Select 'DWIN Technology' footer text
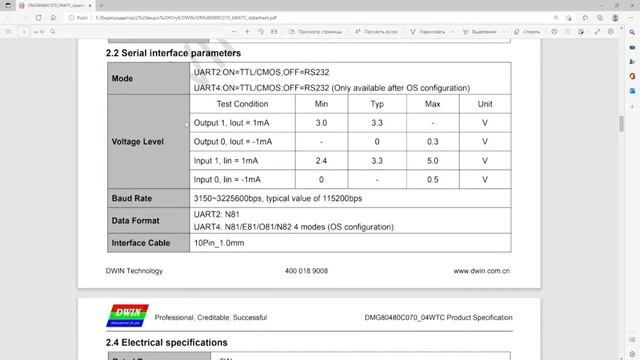 point(134,271)
